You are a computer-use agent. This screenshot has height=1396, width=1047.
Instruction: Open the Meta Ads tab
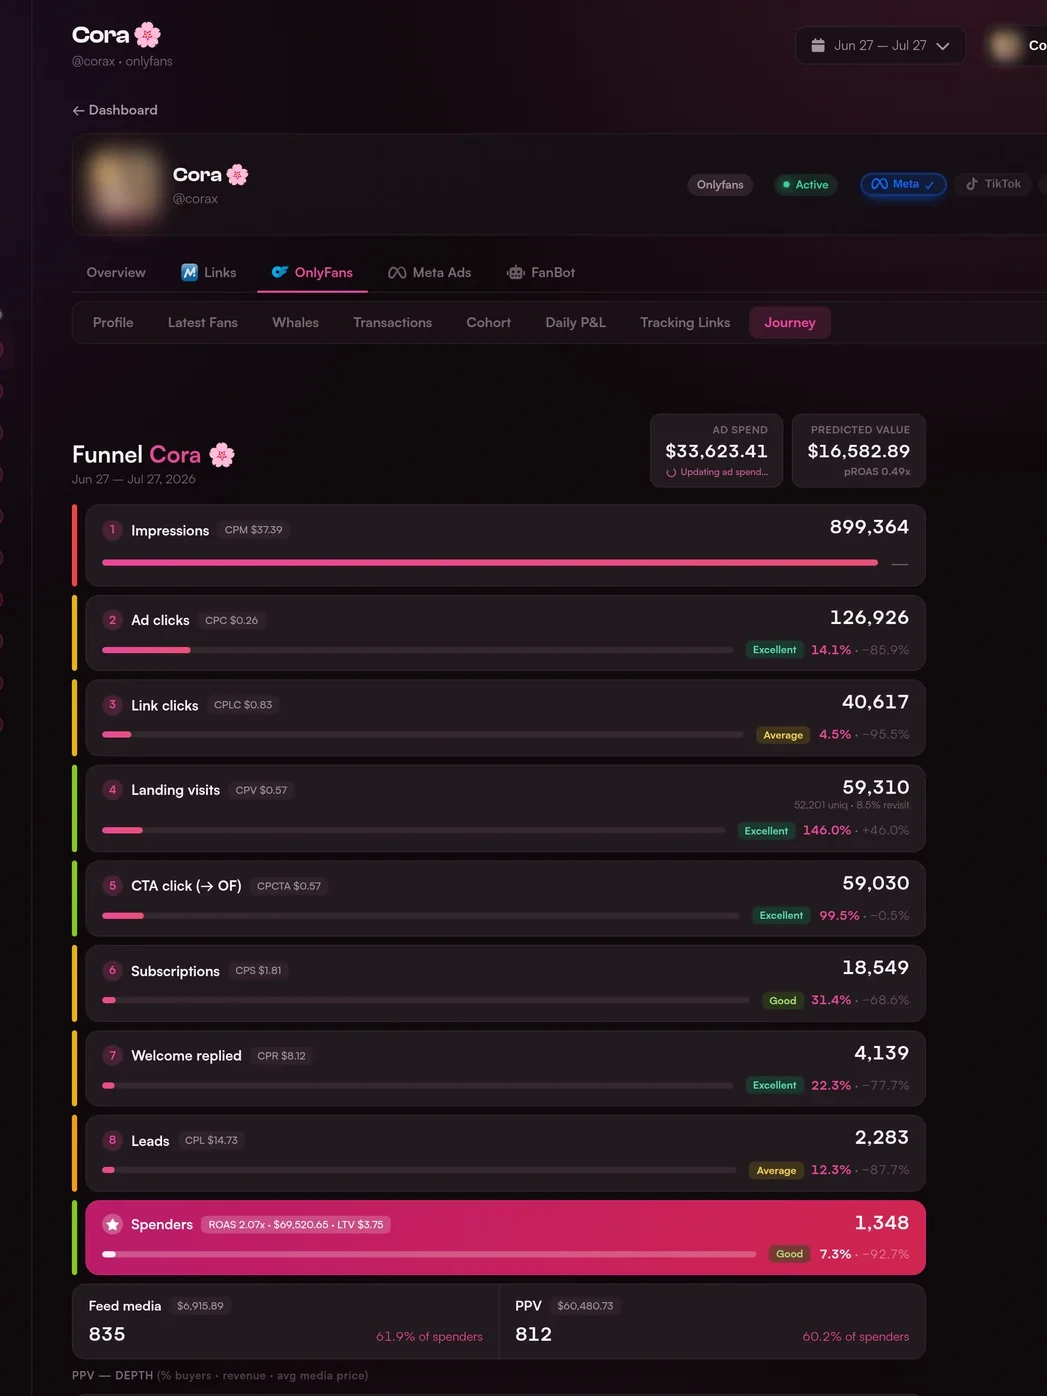(x=429, y=272)
